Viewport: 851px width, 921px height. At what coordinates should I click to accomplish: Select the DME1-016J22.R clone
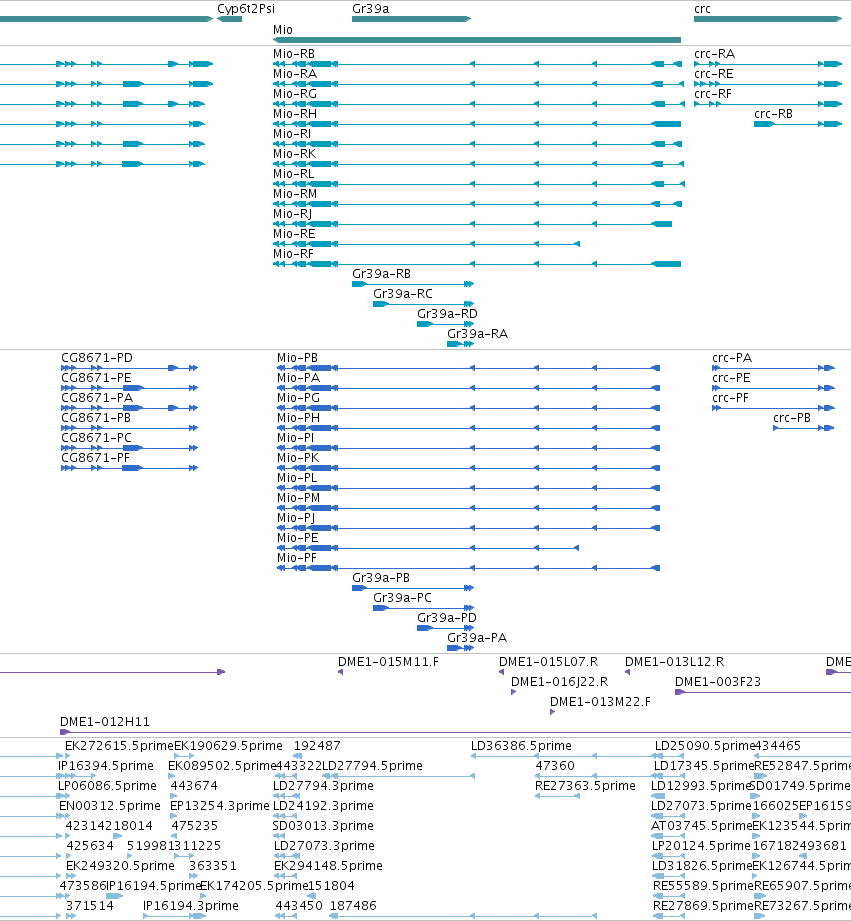coord(559,682)
